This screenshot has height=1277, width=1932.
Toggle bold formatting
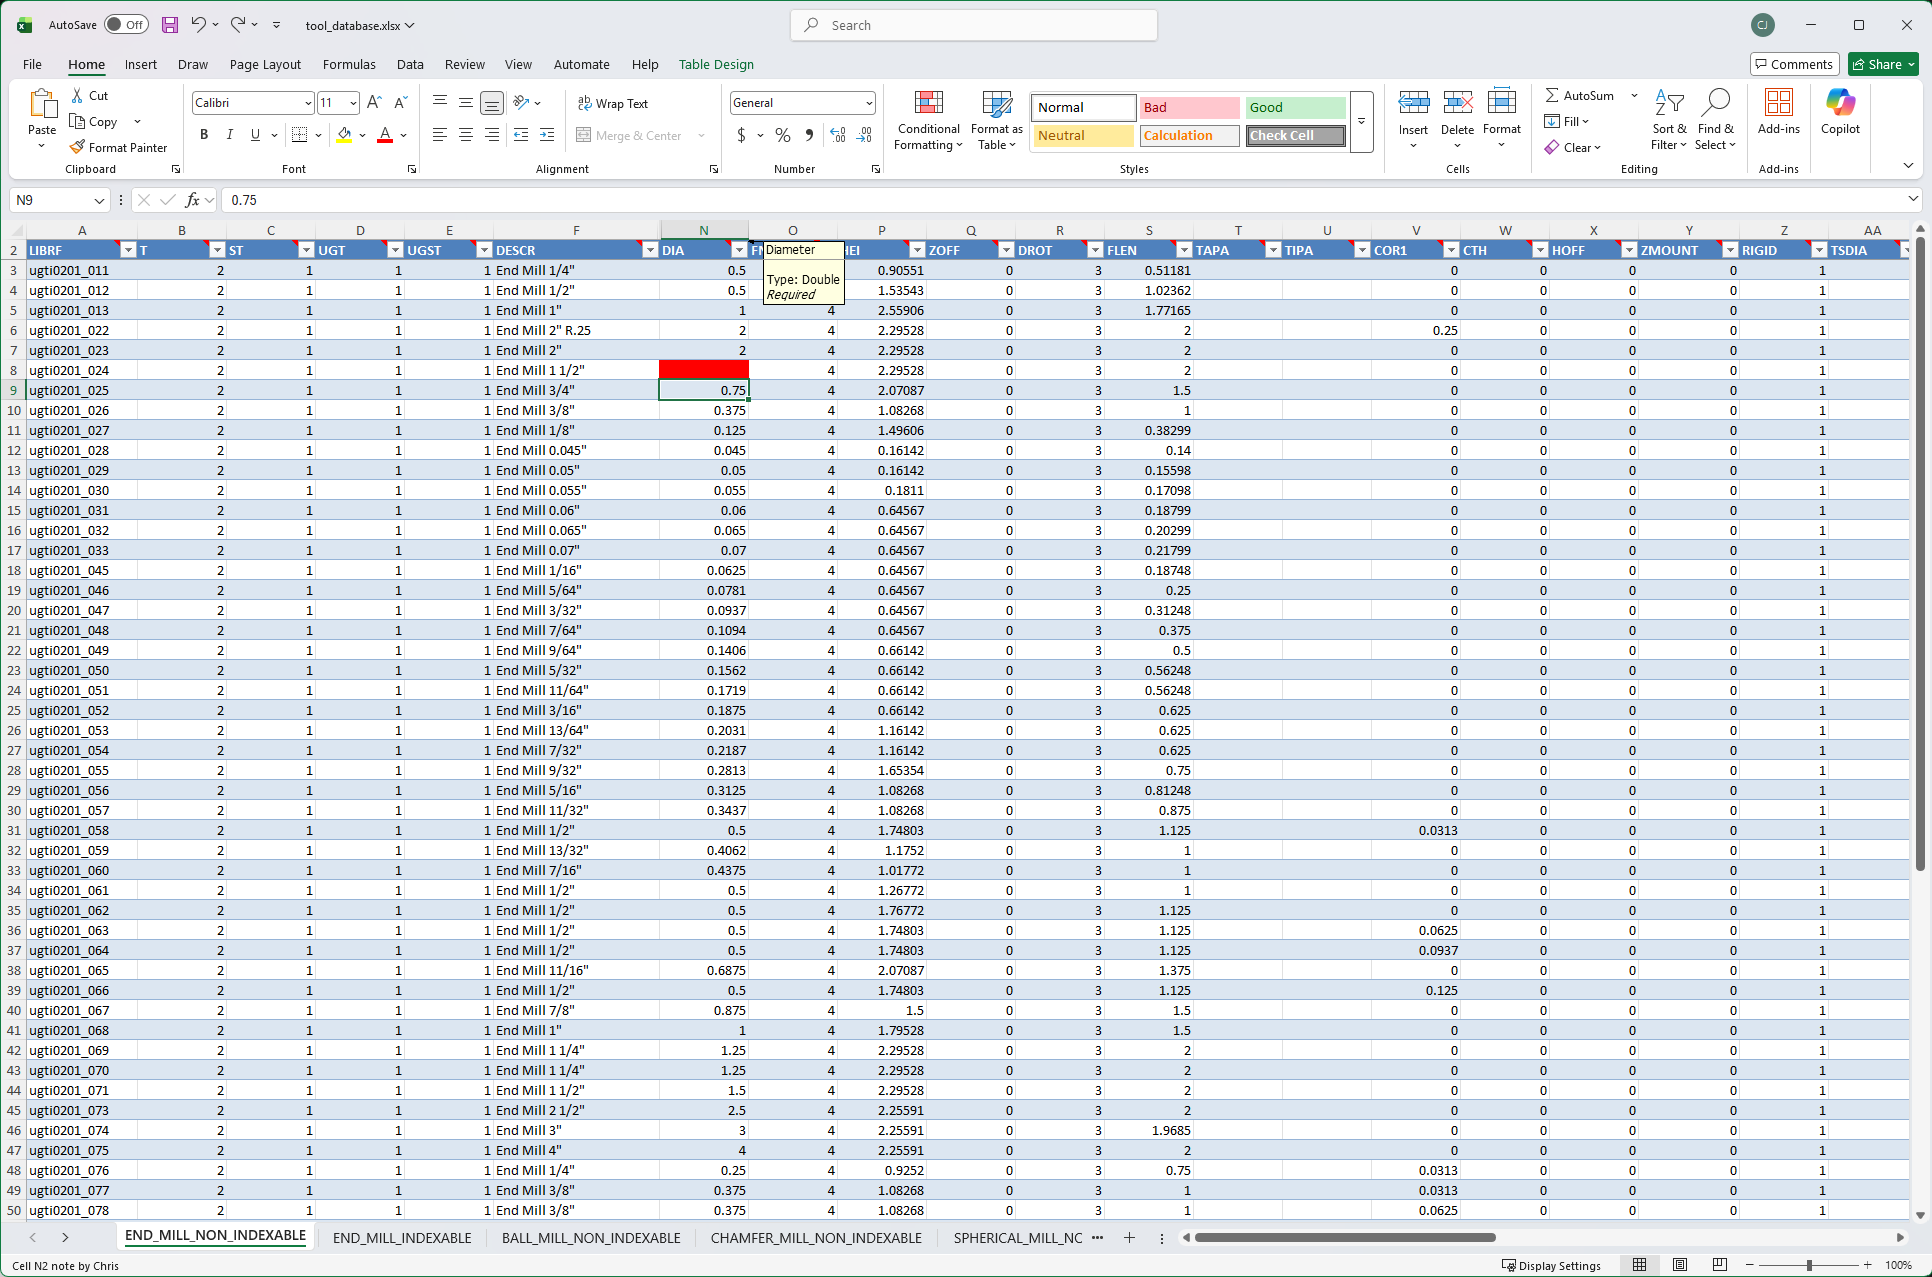[203, 134]
